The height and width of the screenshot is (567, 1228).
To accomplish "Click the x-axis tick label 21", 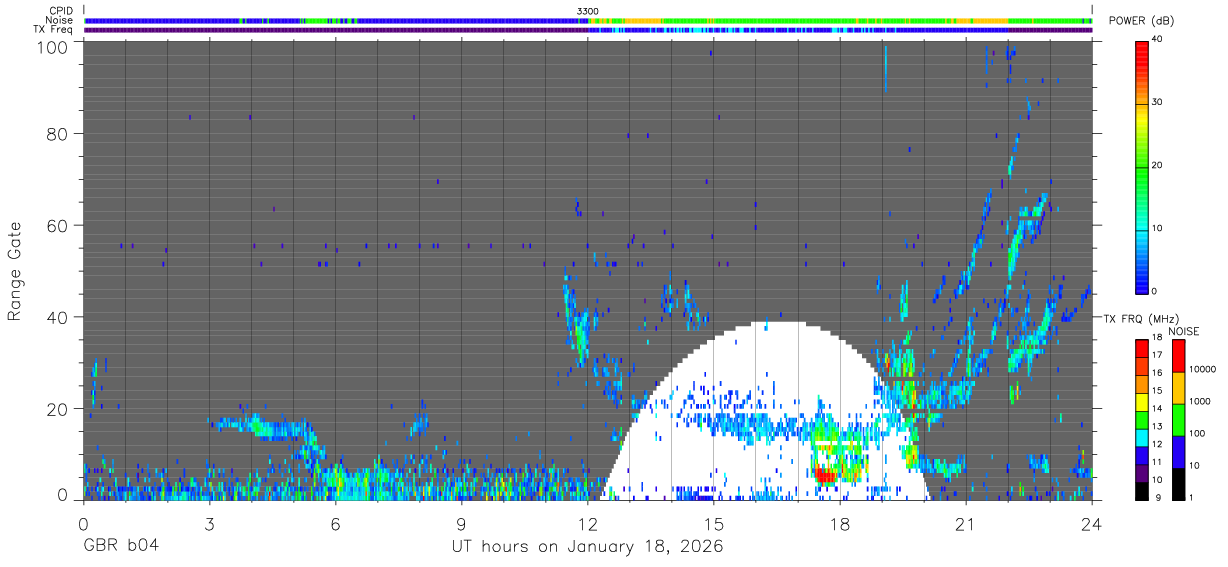I will click(x=966, y=523).
